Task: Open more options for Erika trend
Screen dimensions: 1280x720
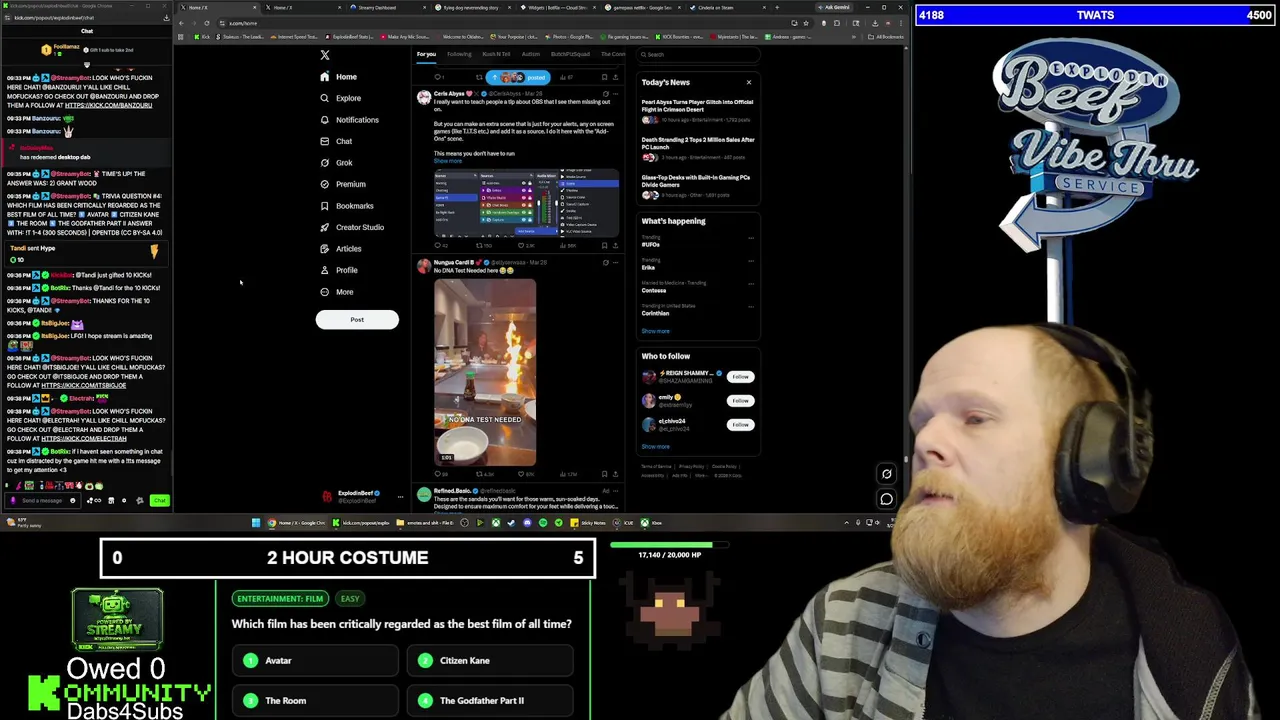Action: pyautogui.click(x=751, y=261)
